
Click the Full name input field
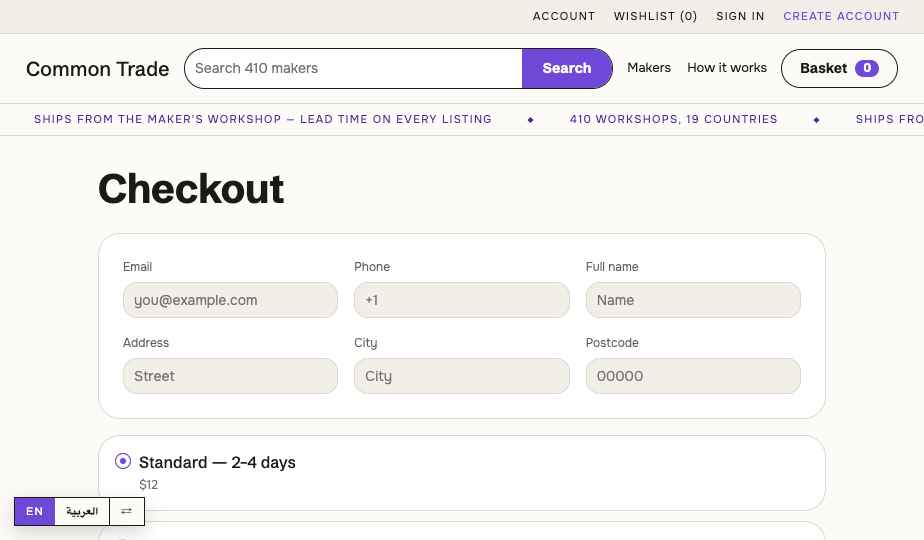[693, 300]
